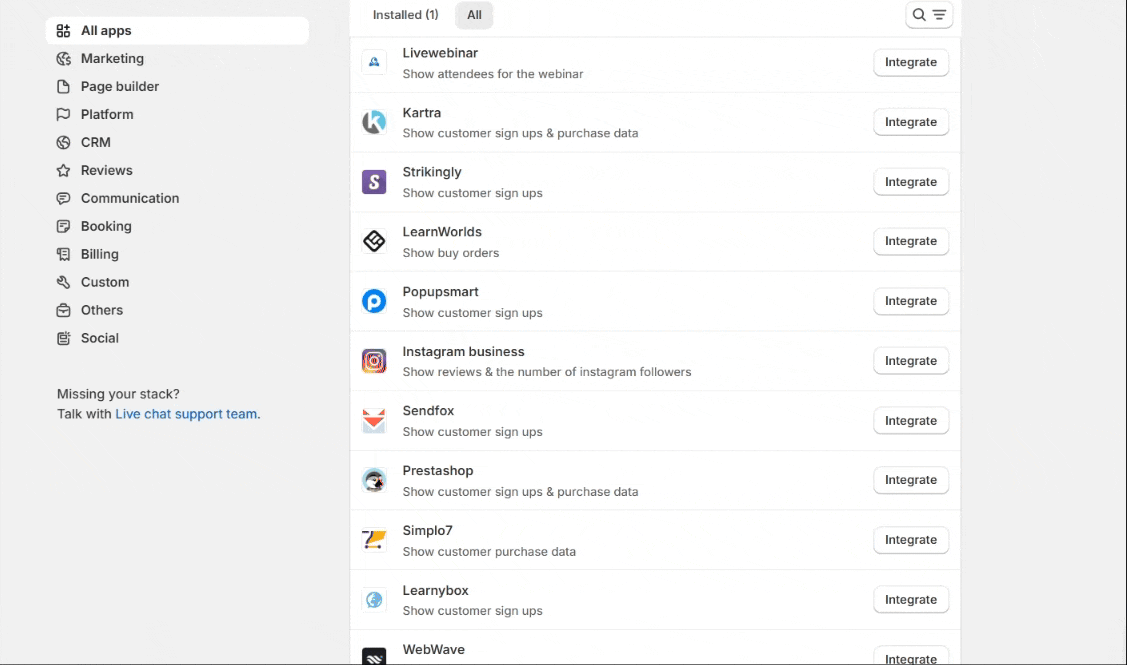1127x665 pixels.
Task: Click the LearnWorlds app name
Action: click(x=442, y=232)
